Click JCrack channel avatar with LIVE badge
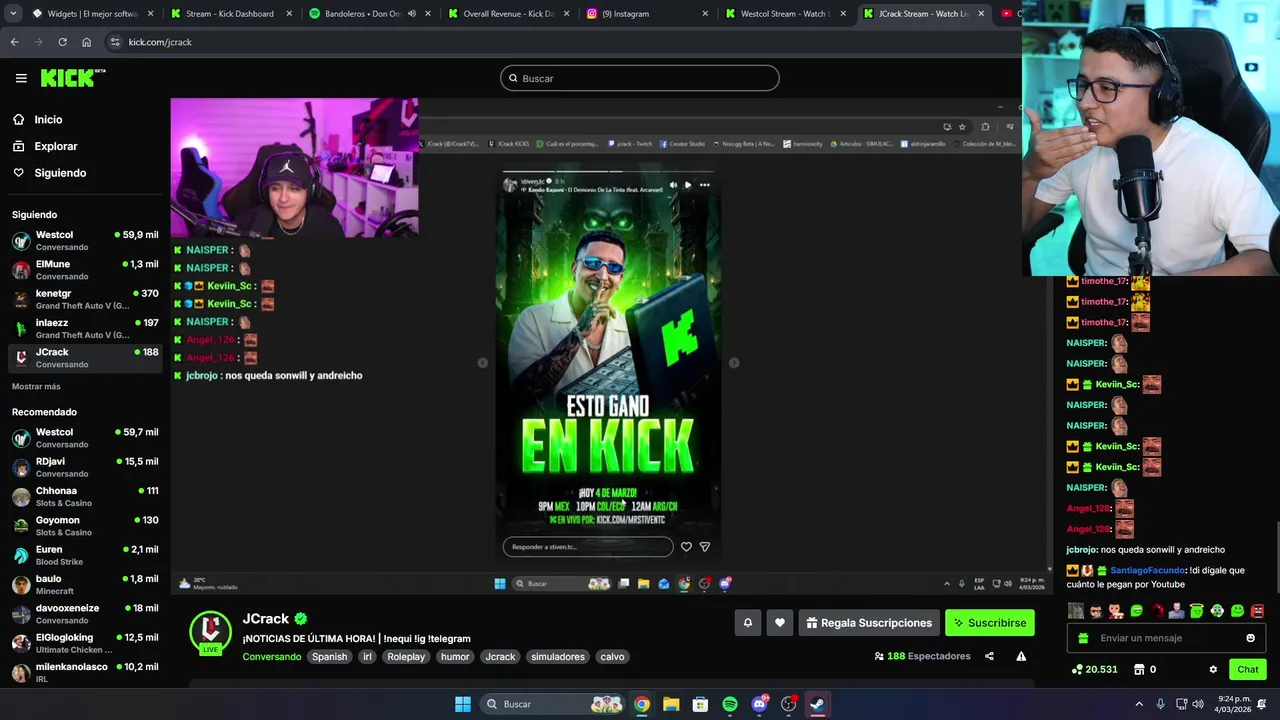 click(x=210, y=632)
